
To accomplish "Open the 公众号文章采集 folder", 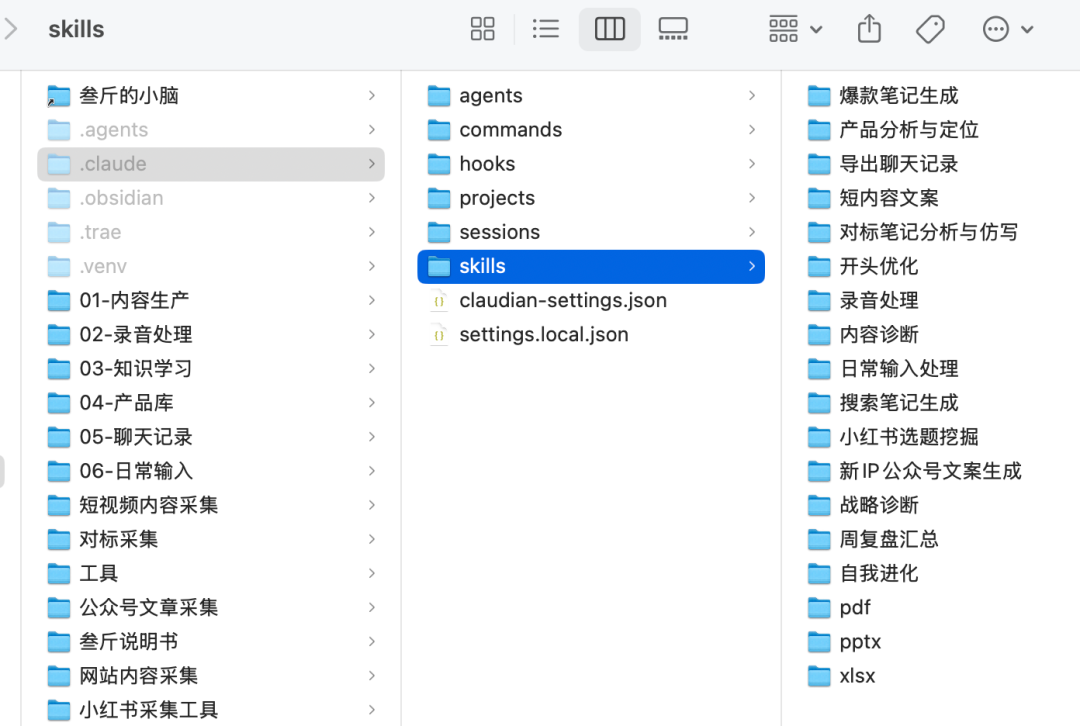I will pos(148,607).
